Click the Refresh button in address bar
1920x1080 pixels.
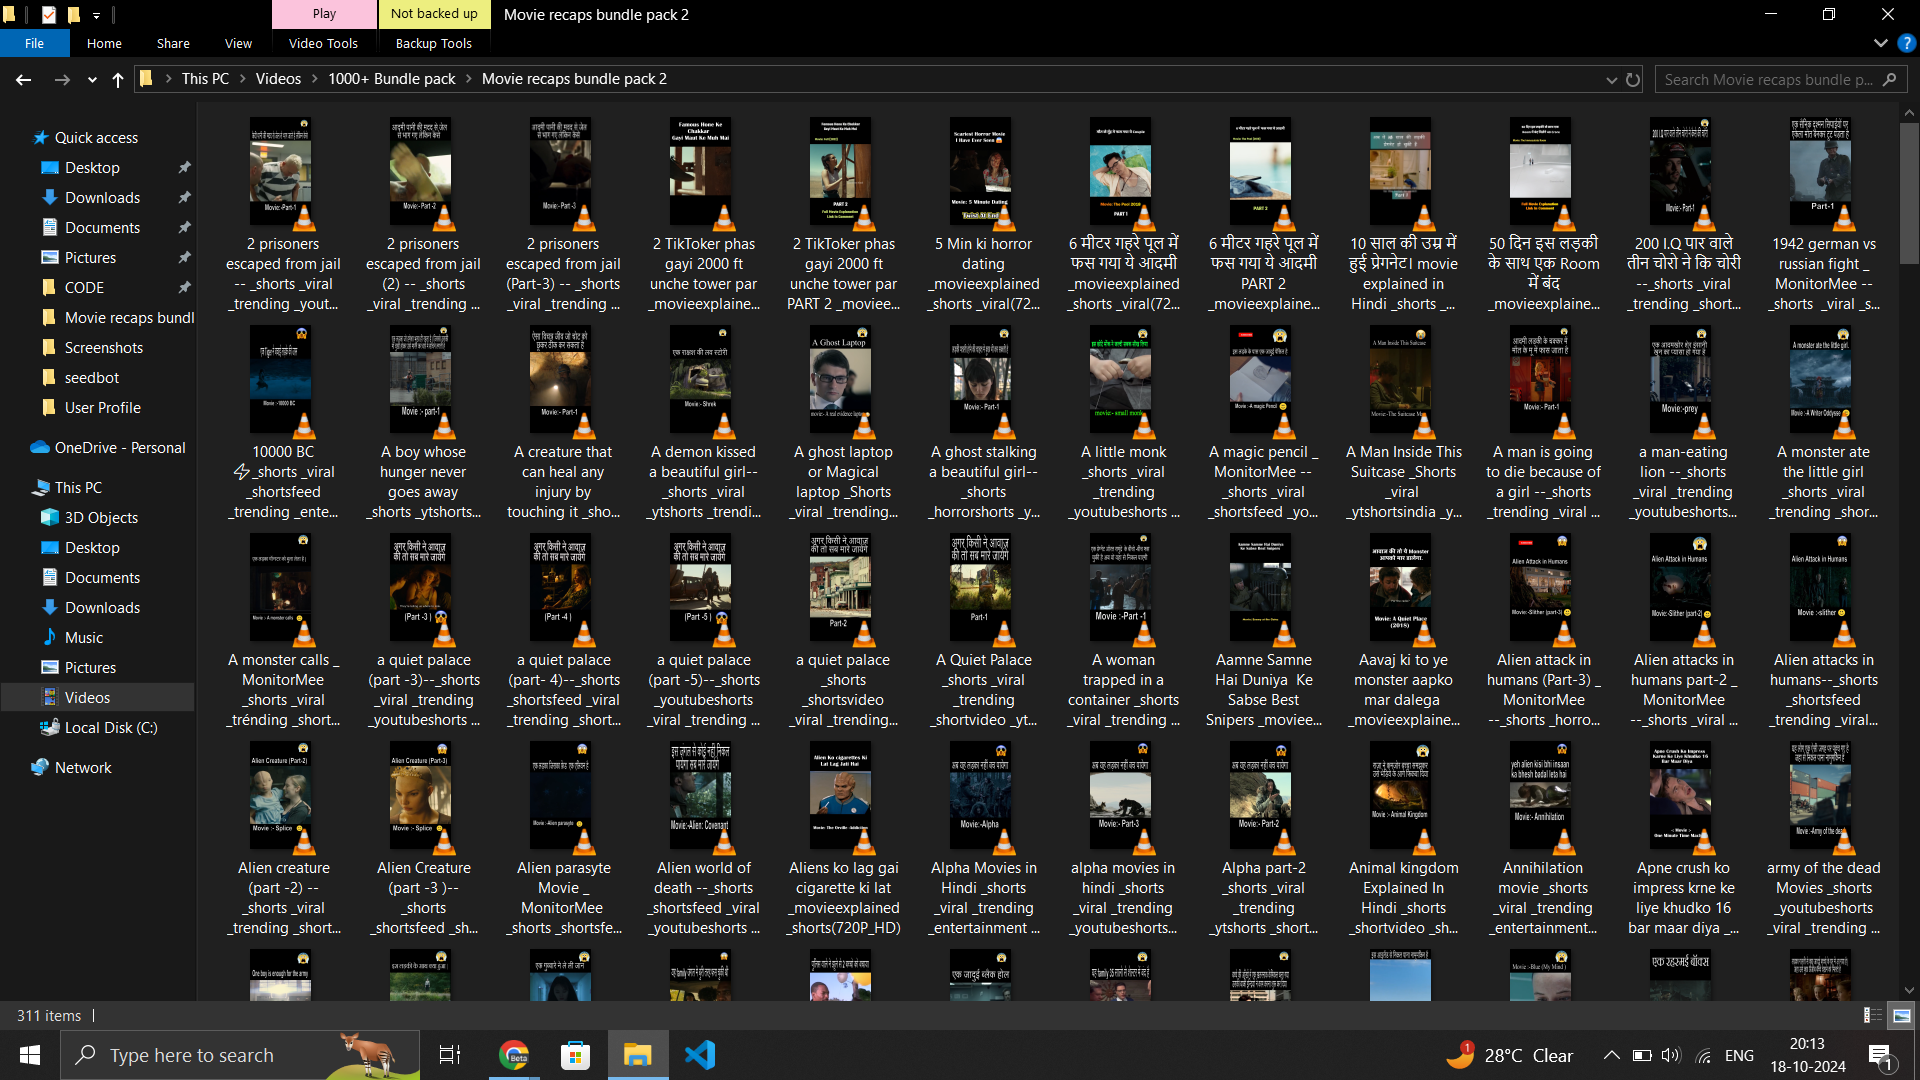[x=1633, y=79]
